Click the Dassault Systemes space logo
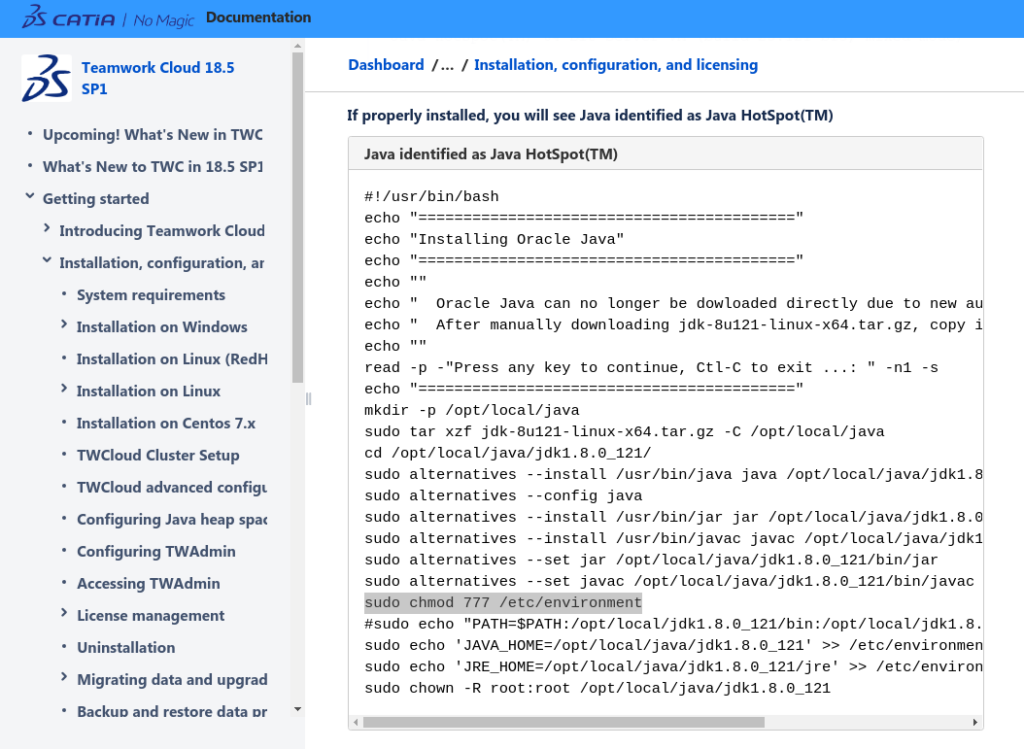 (x=46, y=78)
